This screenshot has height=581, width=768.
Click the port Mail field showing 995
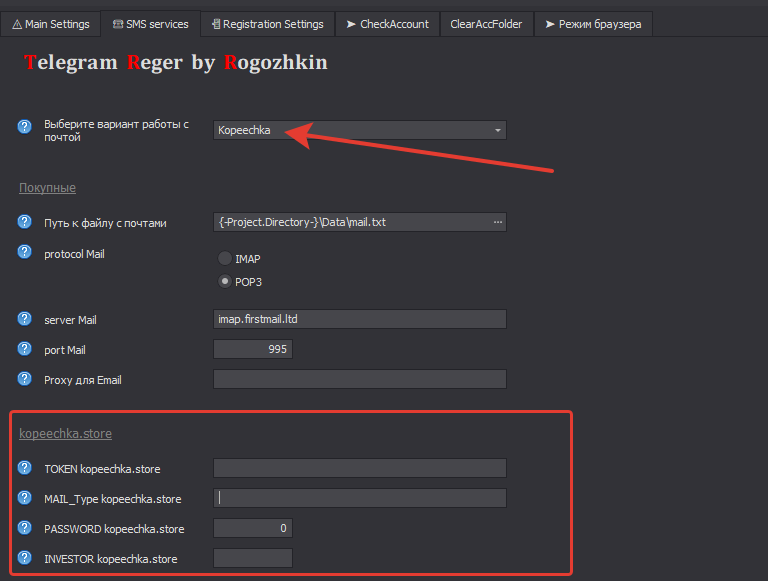coord(253,349)
